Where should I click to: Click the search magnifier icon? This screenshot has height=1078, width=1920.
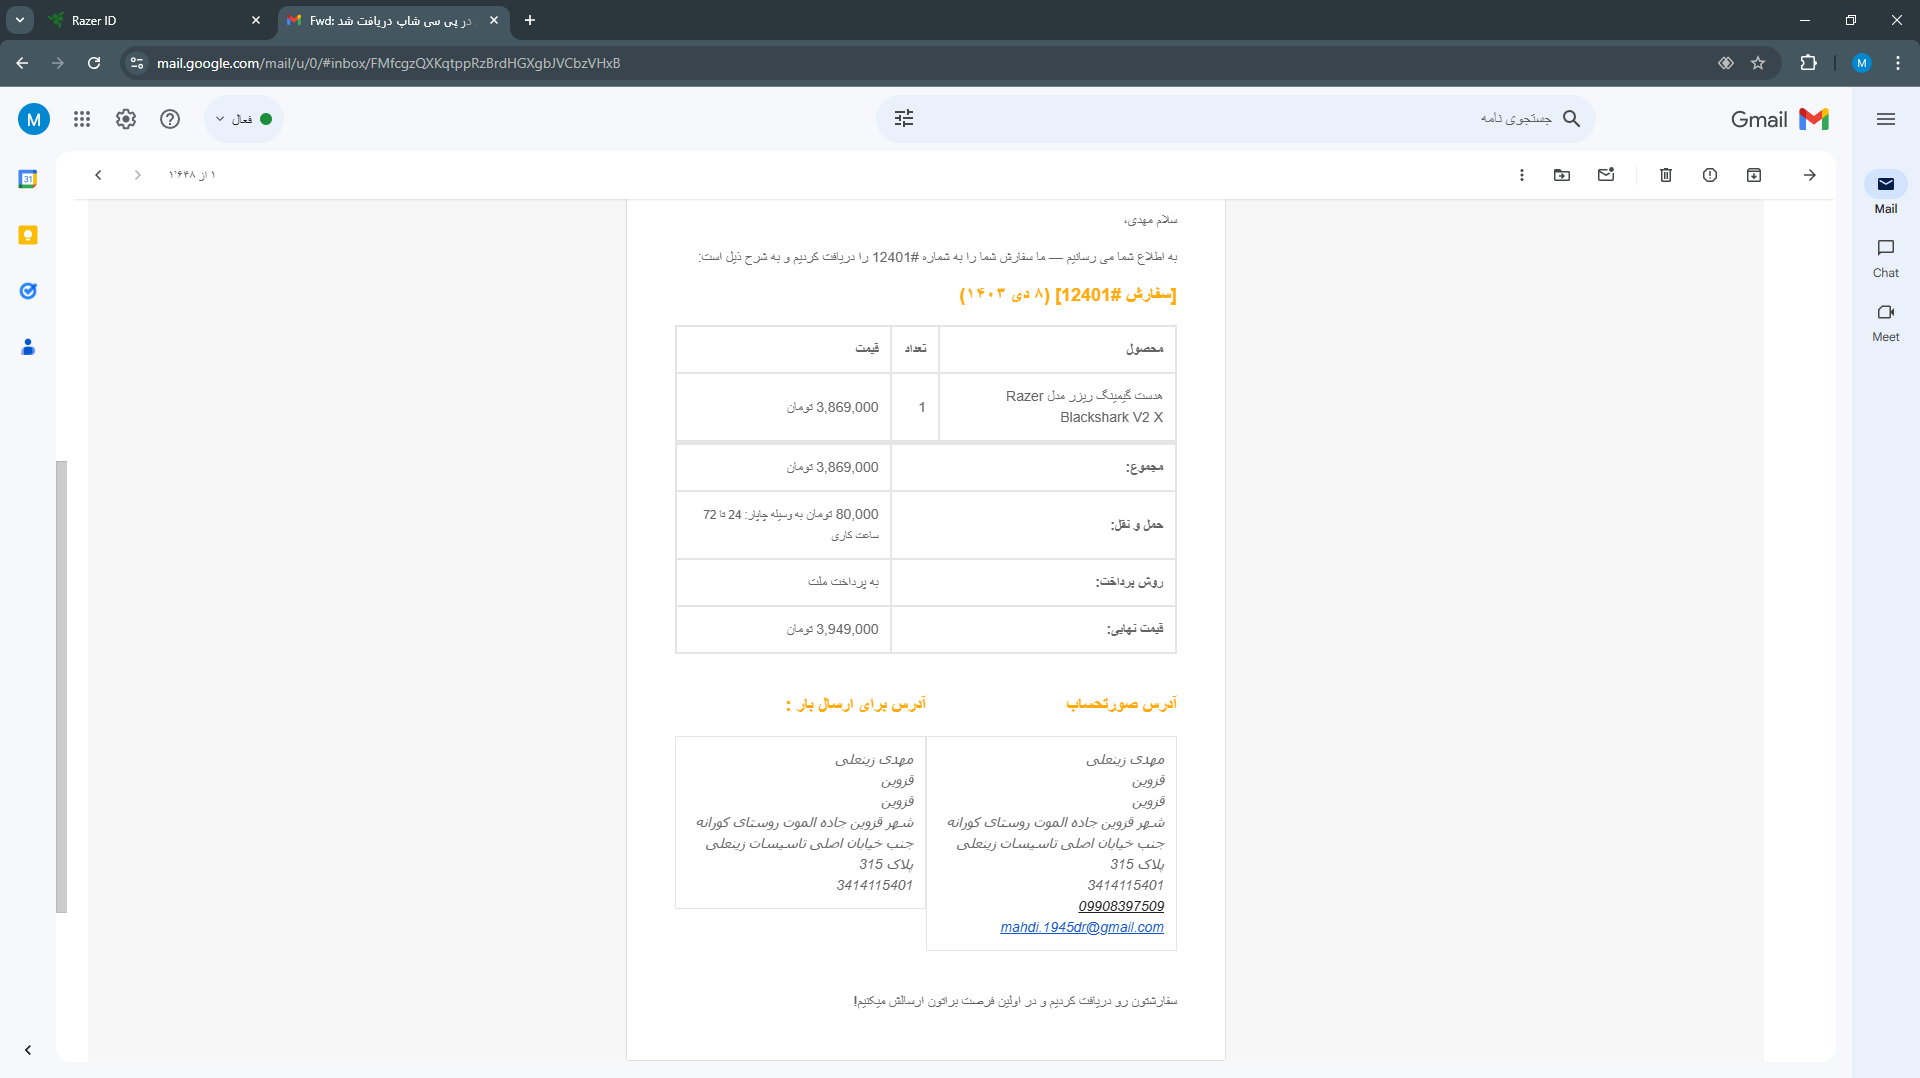[x=1572, y=119]
